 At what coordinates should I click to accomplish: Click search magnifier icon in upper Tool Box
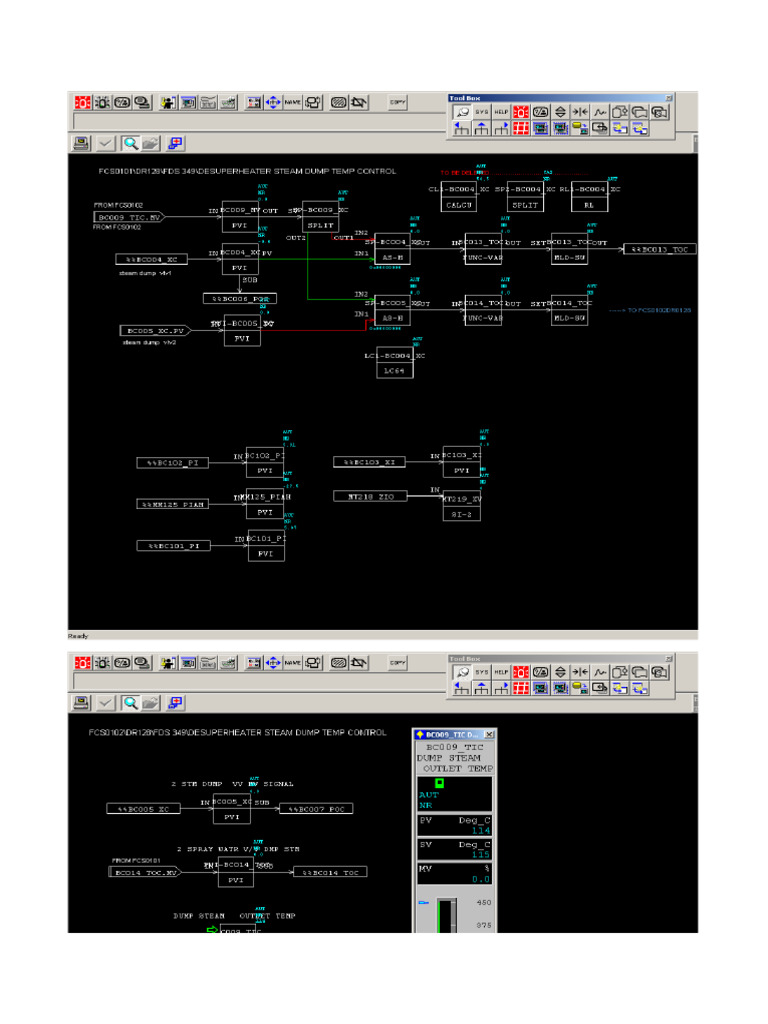point(462,112)
